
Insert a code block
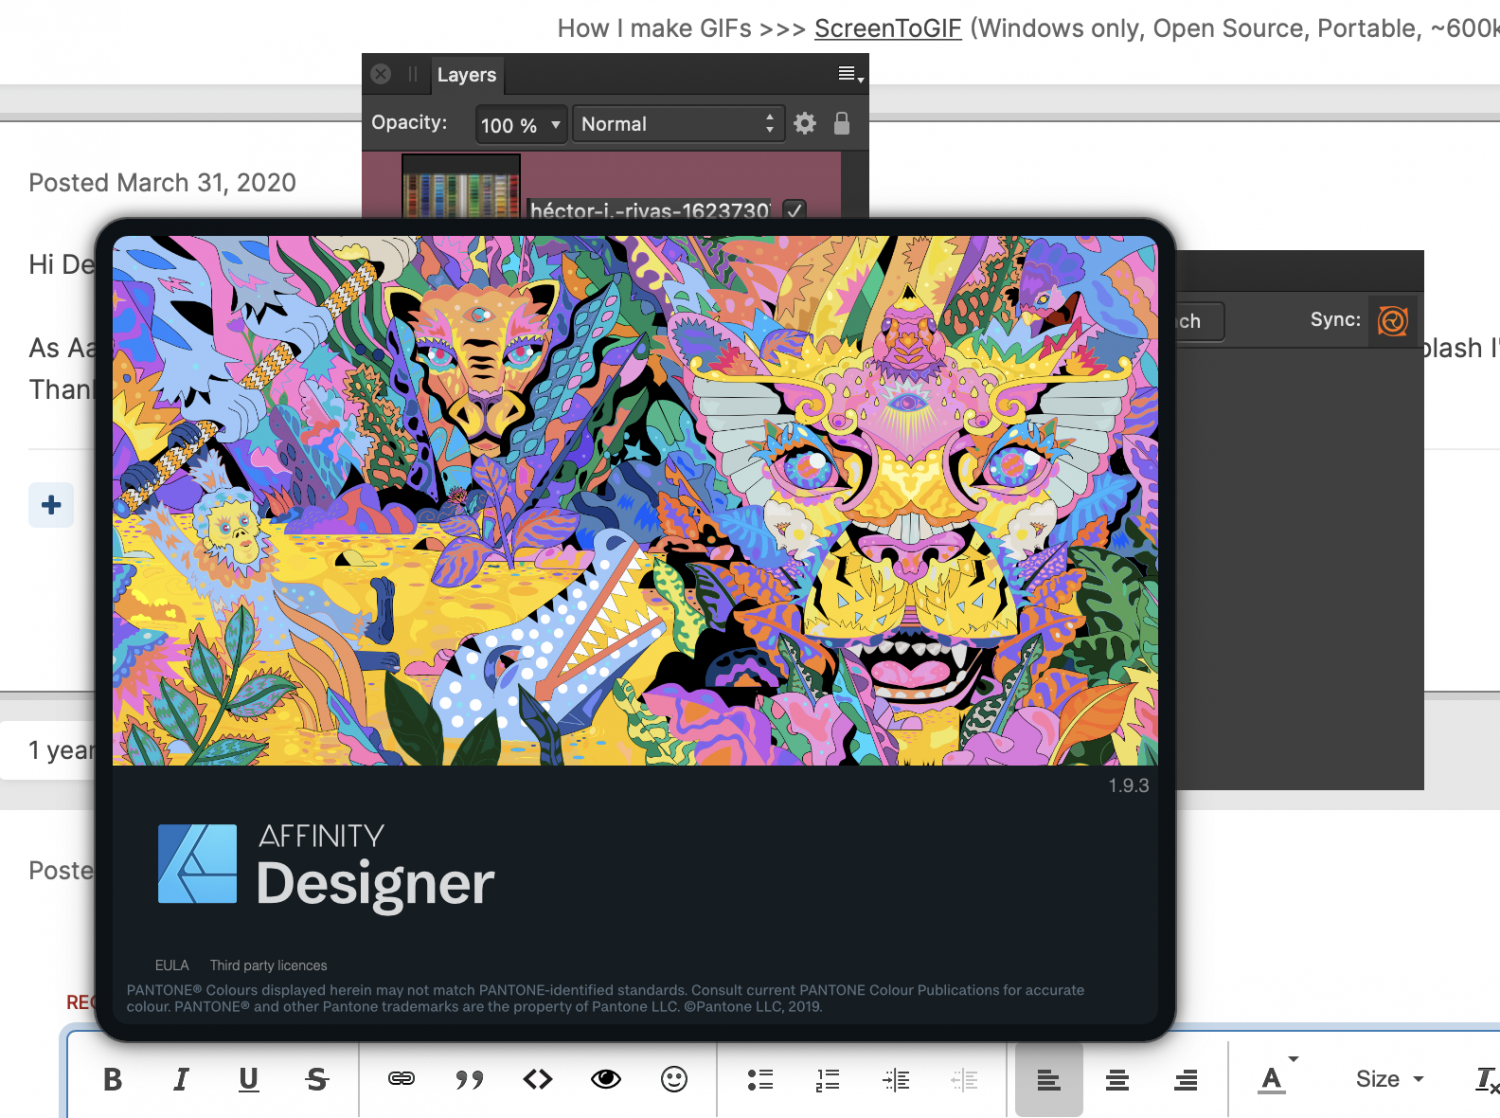tap(537, 1079)
